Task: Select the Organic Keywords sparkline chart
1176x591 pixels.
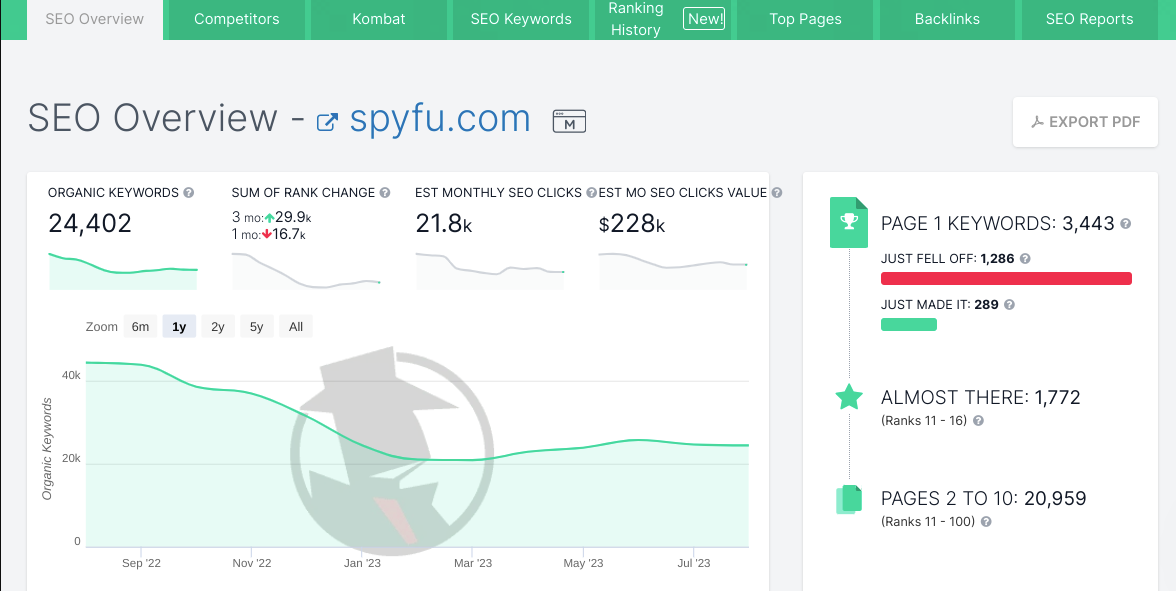Action: coord(123,271)
